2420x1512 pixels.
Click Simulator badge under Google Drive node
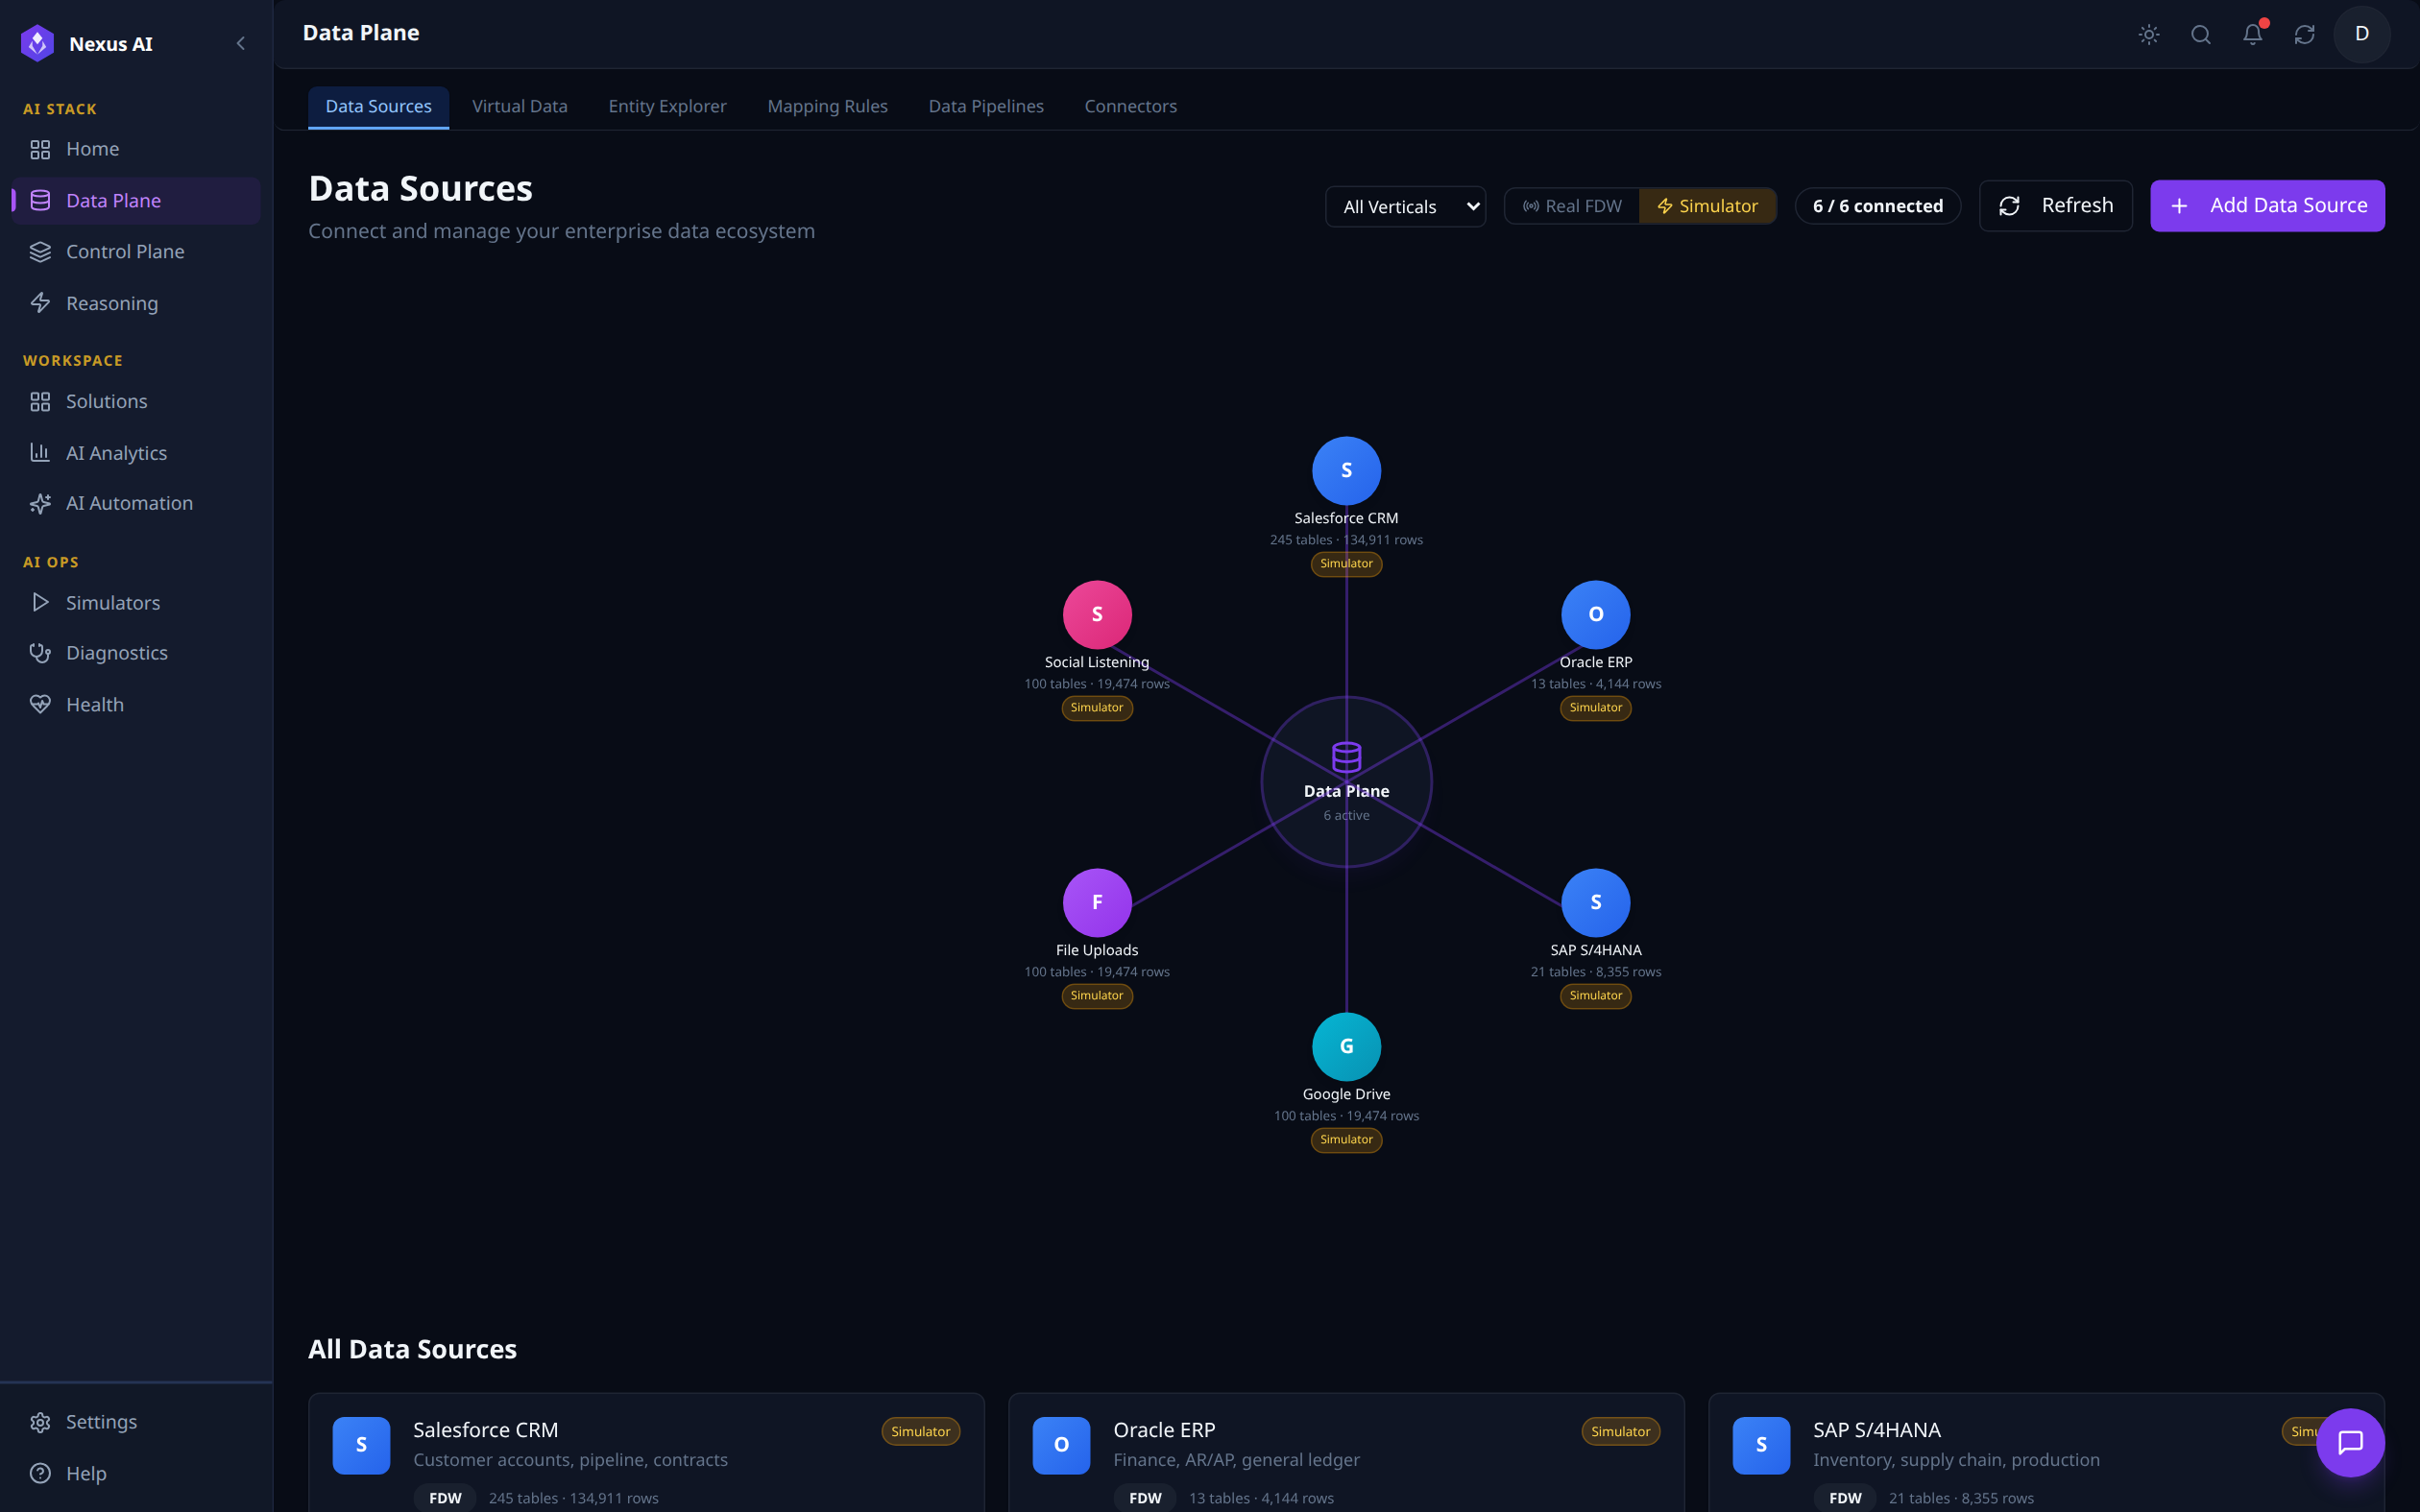click(1346, 1140)
